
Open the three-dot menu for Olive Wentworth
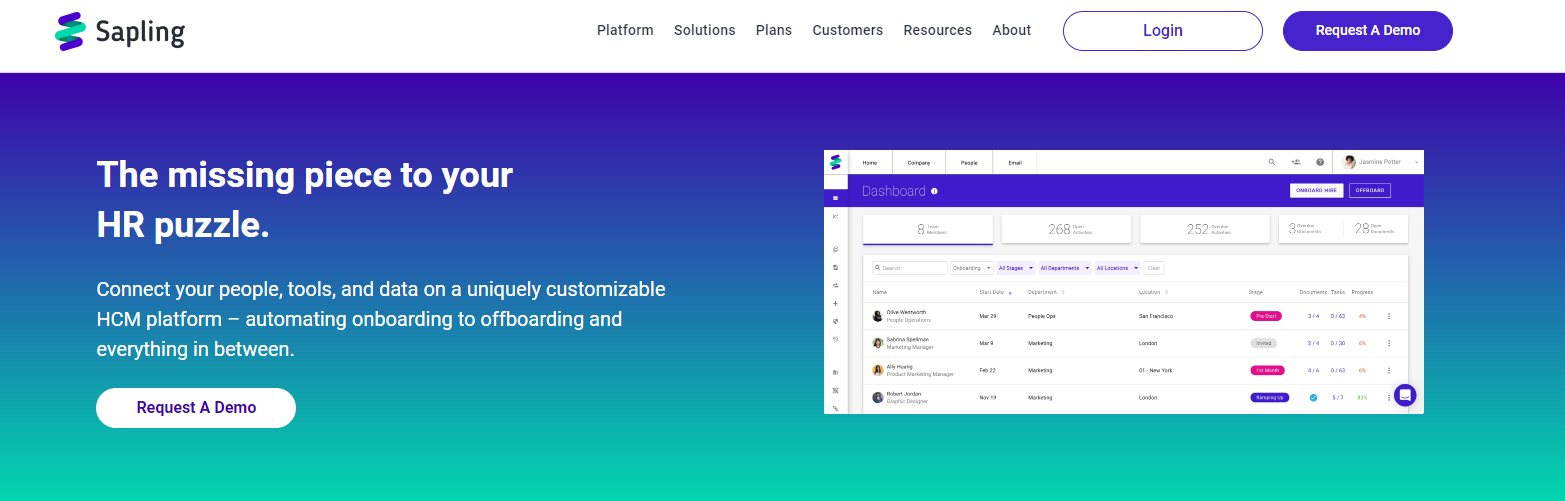[1389, 316]
